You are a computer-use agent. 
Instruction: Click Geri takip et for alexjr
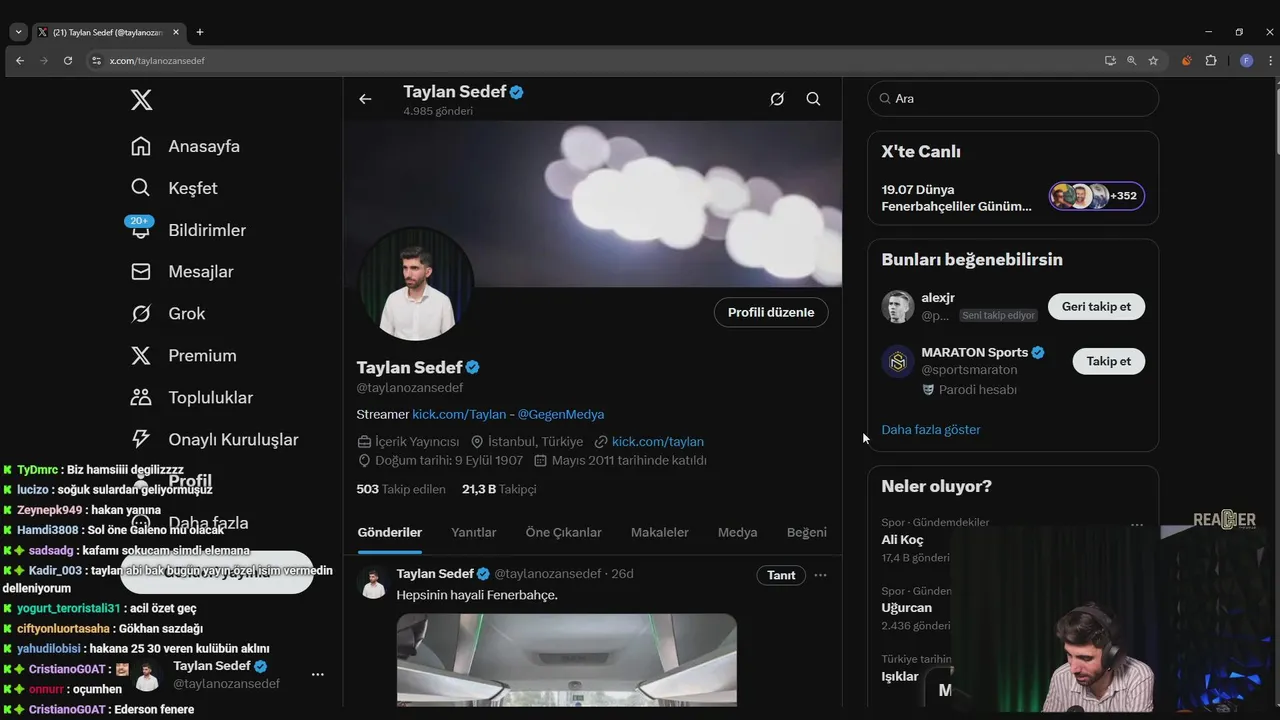1096,307
